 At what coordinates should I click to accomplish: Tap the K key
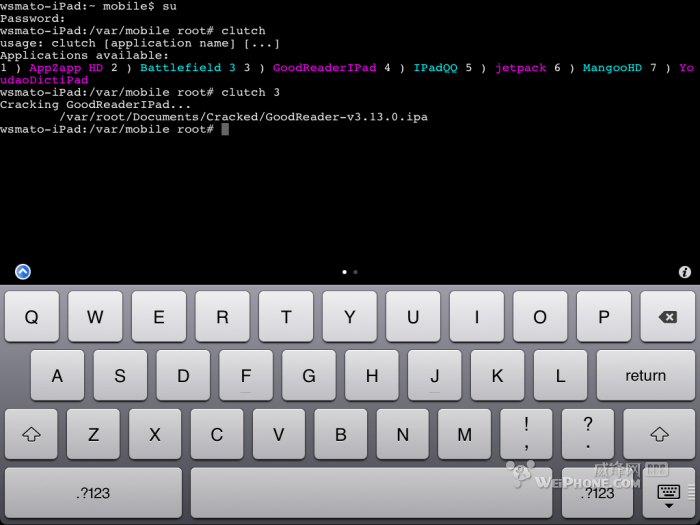point(497,375)
